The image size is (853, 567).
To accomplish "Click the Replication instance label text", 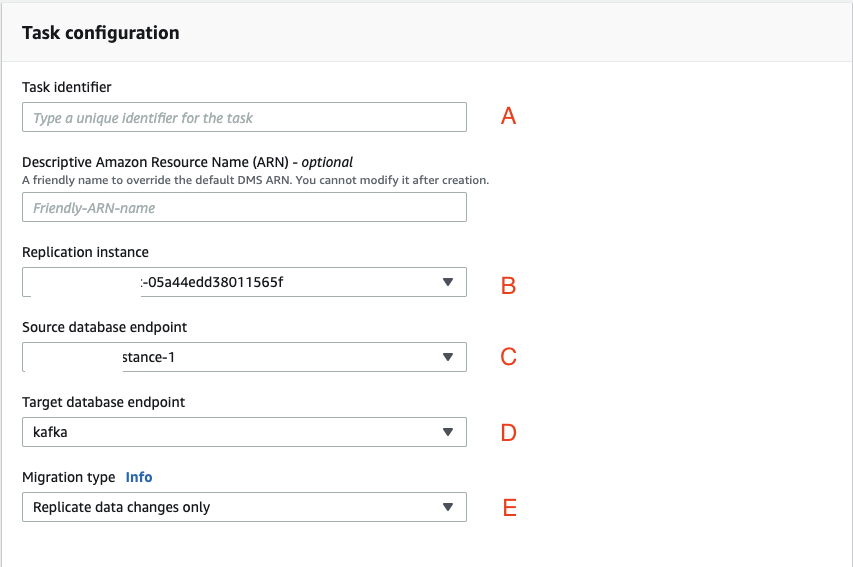I will 85,252.
